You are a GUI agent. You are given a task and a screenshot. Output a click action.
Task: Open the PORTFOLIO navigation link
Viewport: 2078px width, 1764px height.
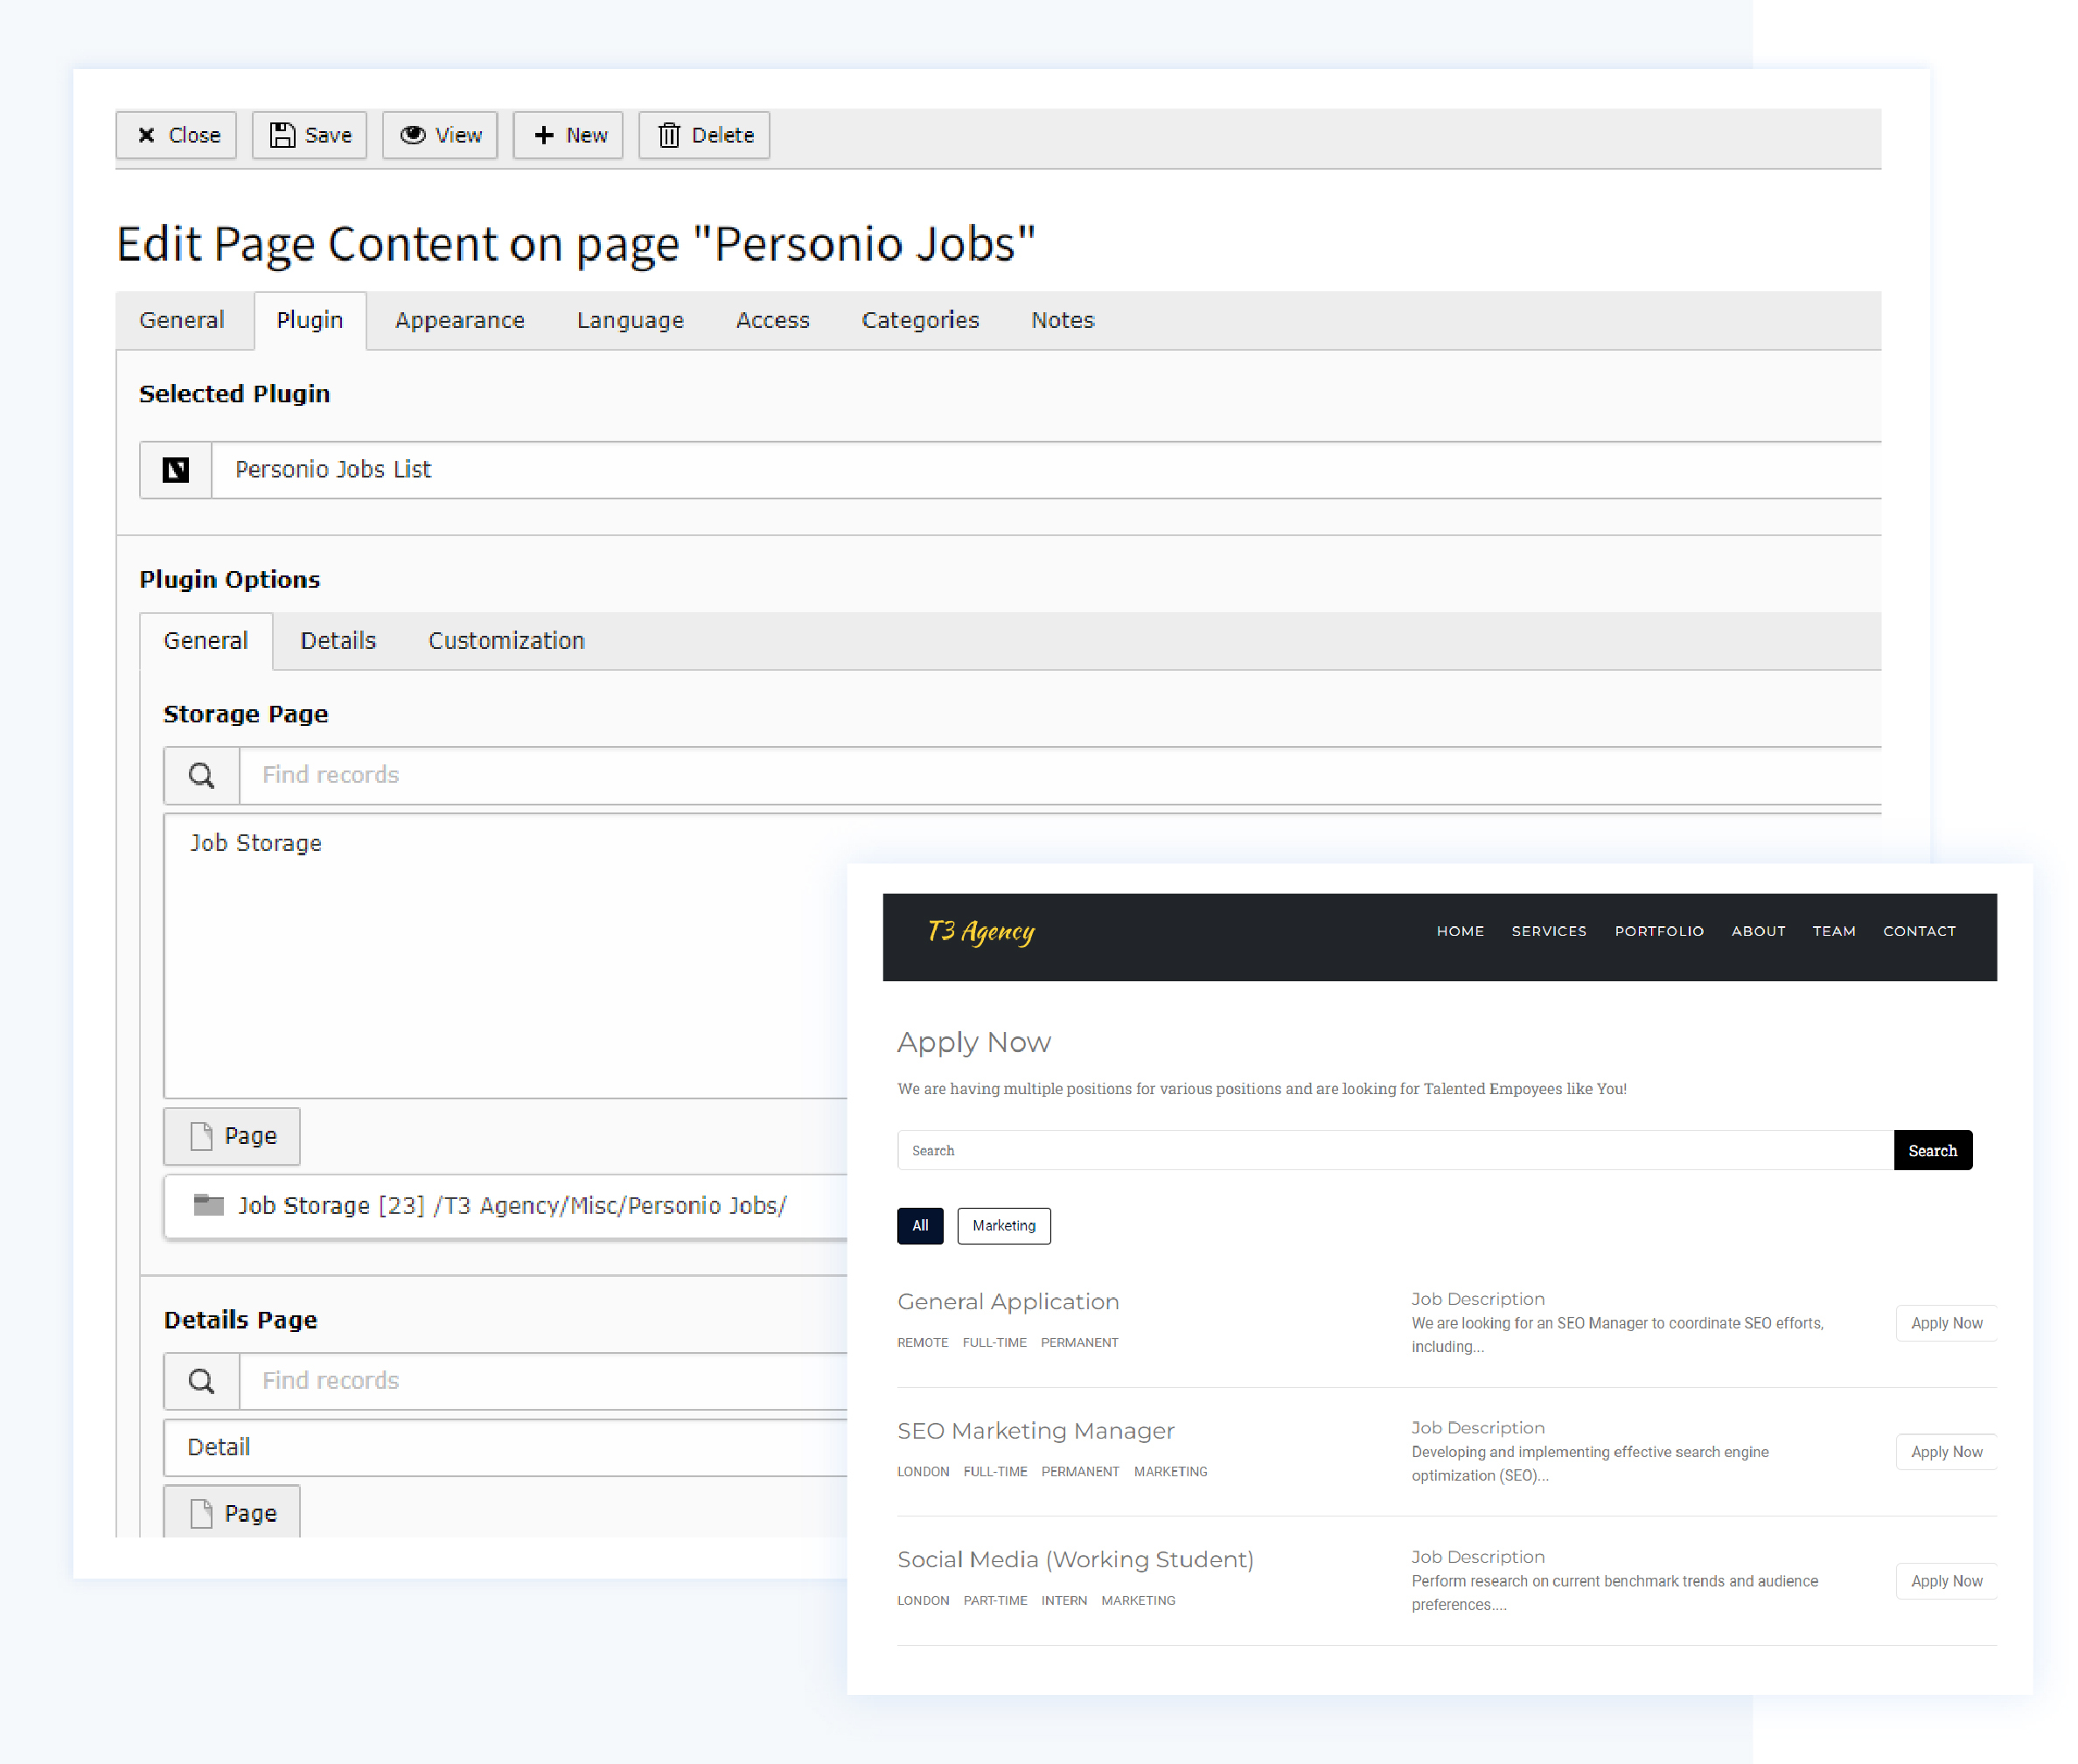pos(1658,931)
